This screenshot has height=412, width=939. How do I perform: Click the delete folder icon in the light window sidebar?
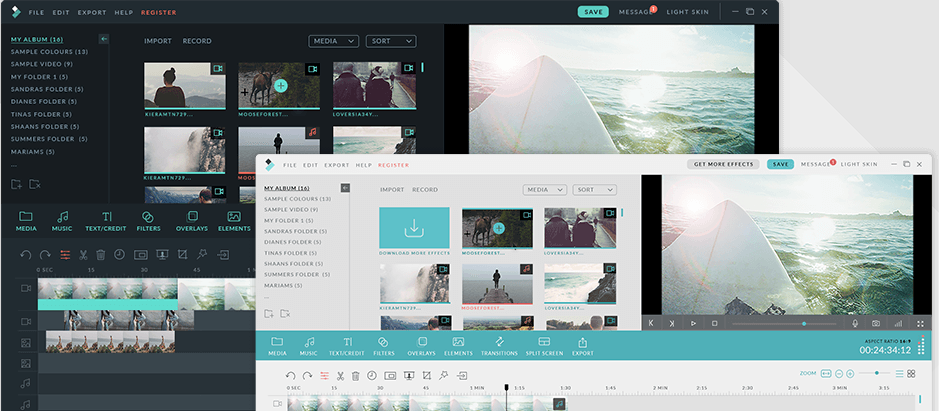[x=286, y=313]
